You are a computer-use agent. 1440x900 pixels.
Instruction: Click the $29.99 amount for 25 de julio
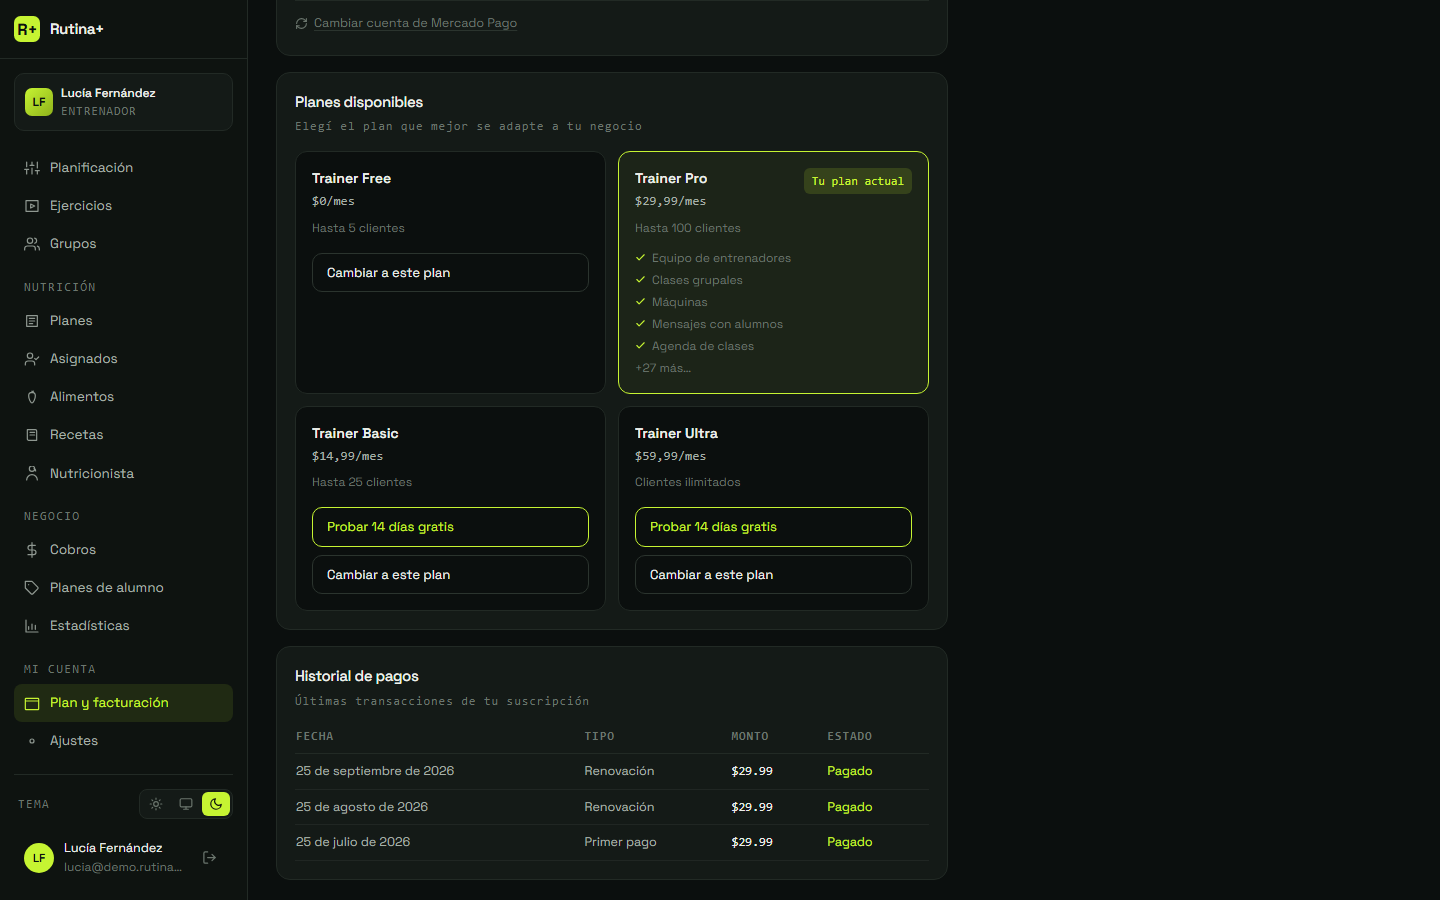coord(752,842)
